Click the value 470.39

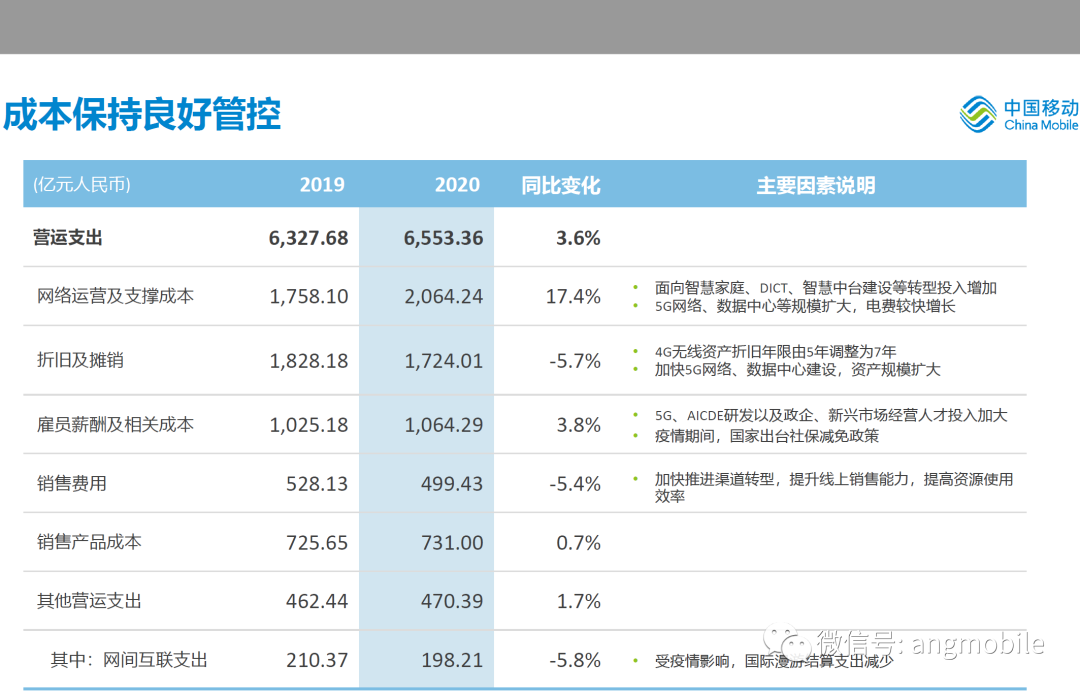(x=452, y=601)
